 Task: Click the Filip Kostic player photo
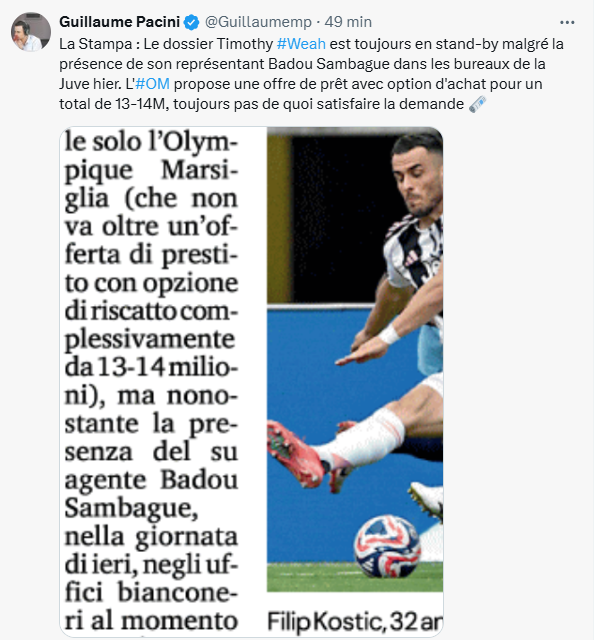(x=355, y=359)
